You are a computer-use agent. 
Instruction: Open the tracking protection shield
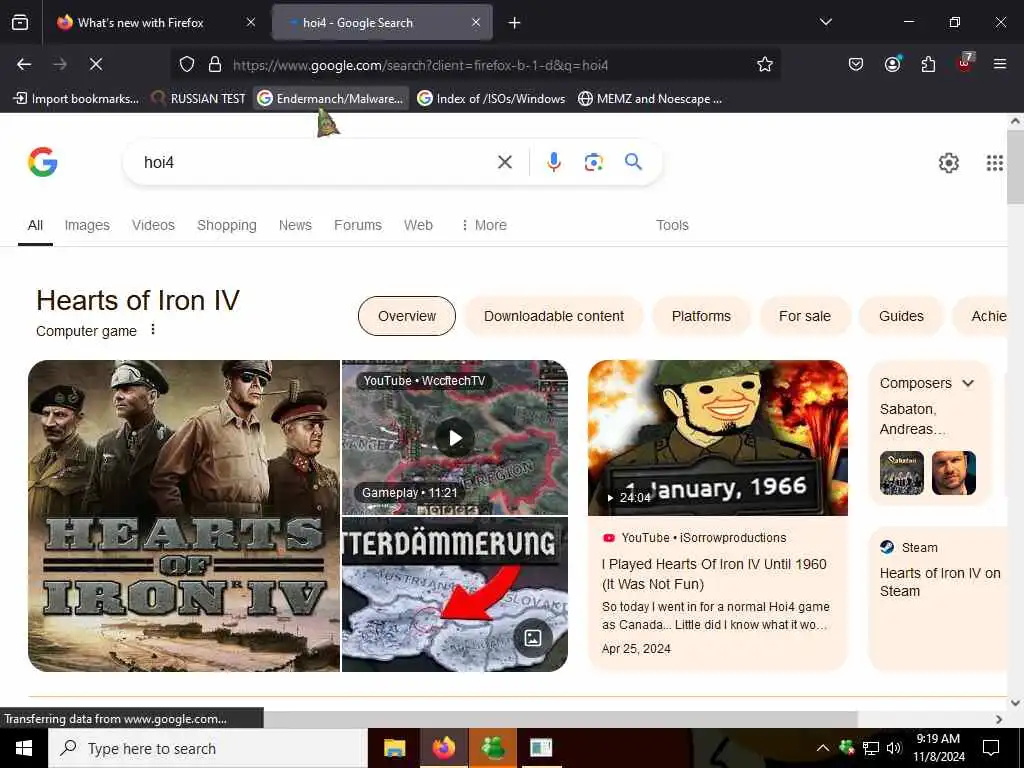click(187, 65)
